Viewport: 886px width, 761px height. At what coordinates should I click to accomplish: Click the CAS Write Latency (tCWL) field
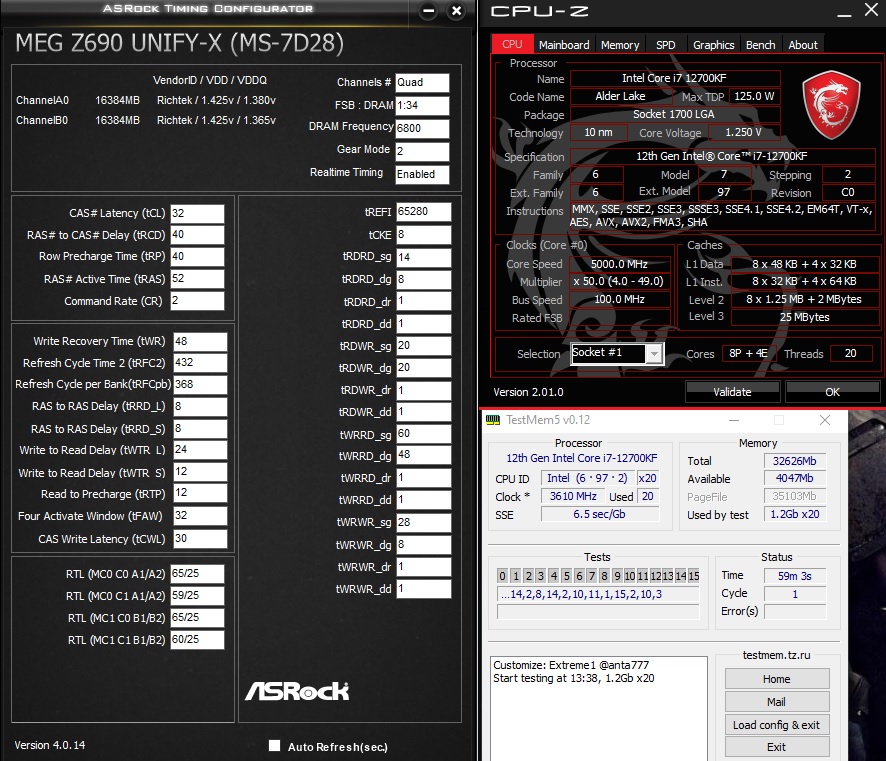[x=200, y=539]
